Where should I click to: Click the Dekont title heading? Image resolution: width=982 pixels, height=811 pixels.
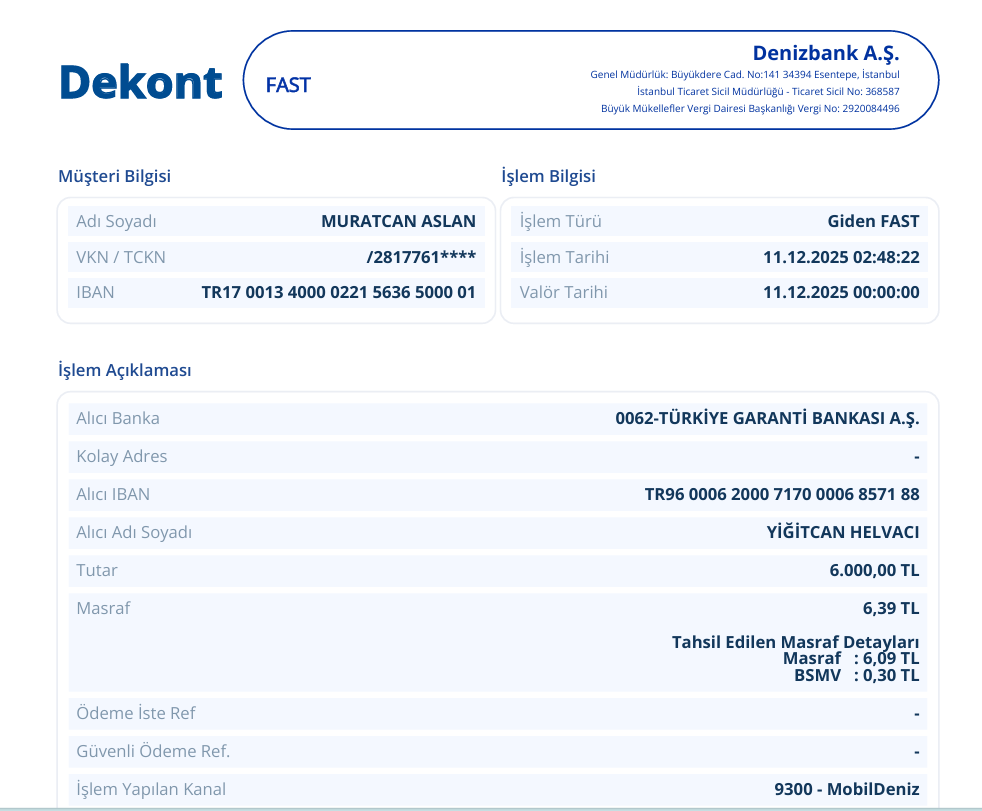click(141, 82)
